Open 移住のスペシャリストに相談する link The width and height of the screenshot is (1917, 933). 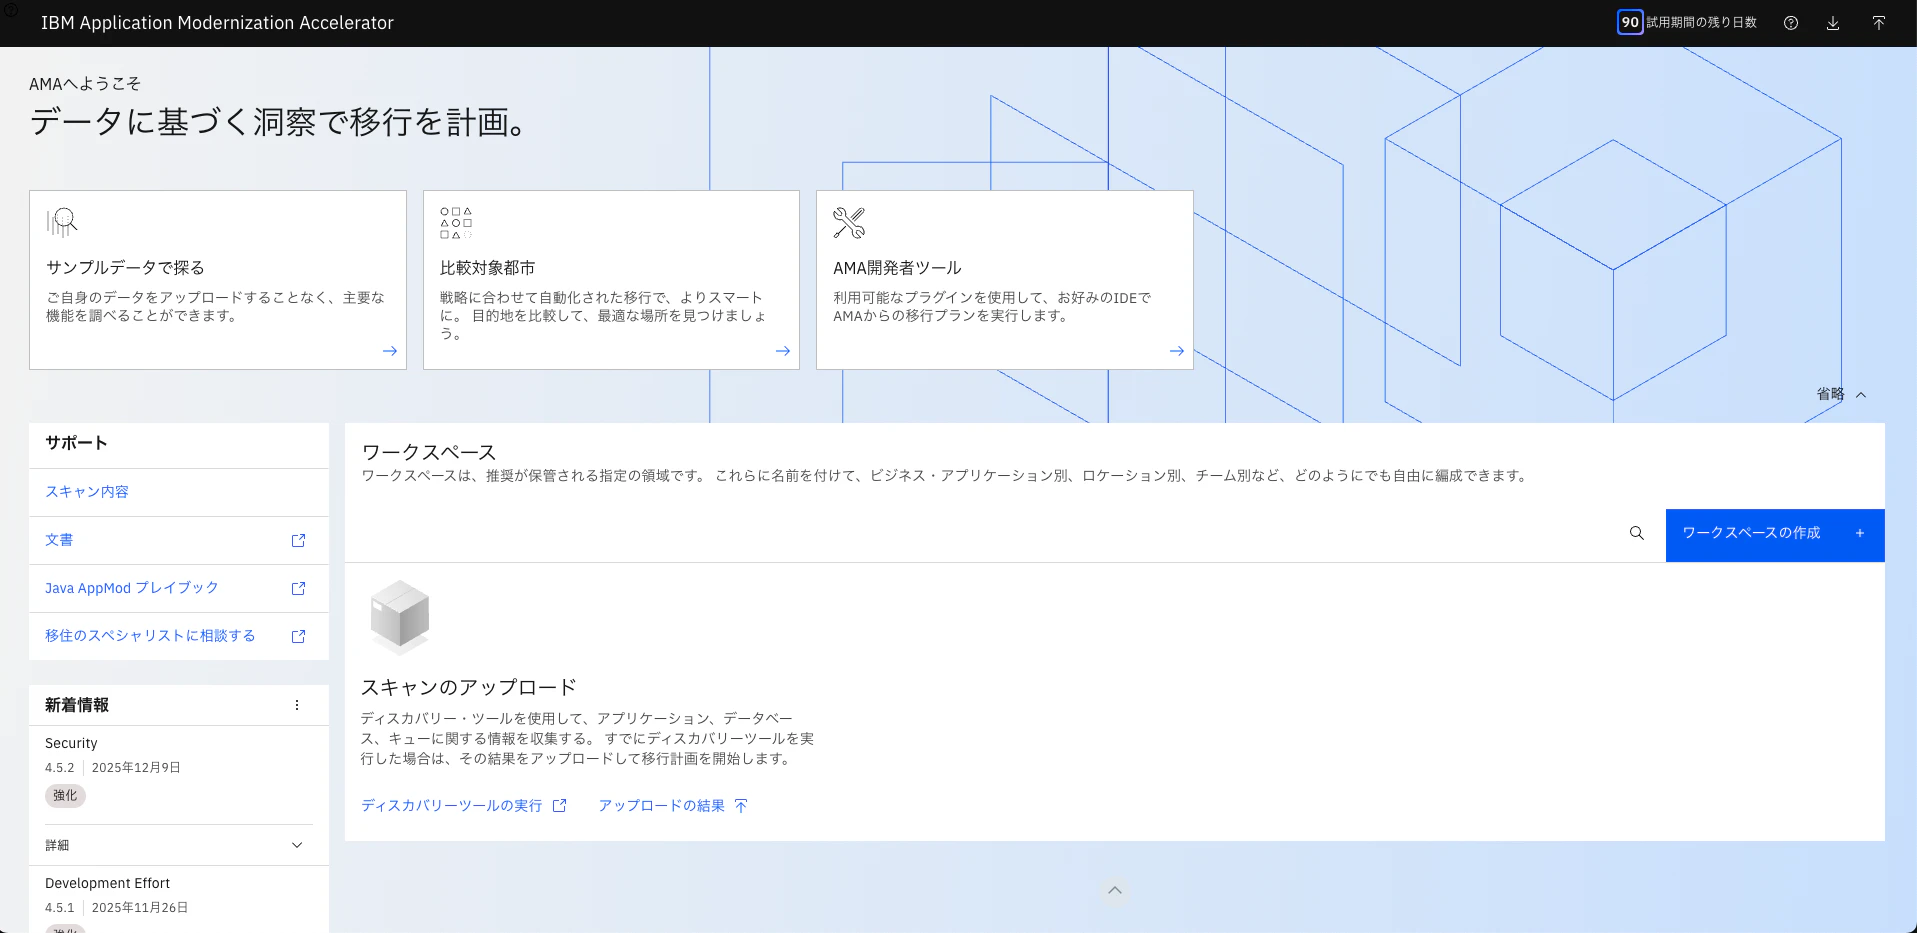point(150,636)
